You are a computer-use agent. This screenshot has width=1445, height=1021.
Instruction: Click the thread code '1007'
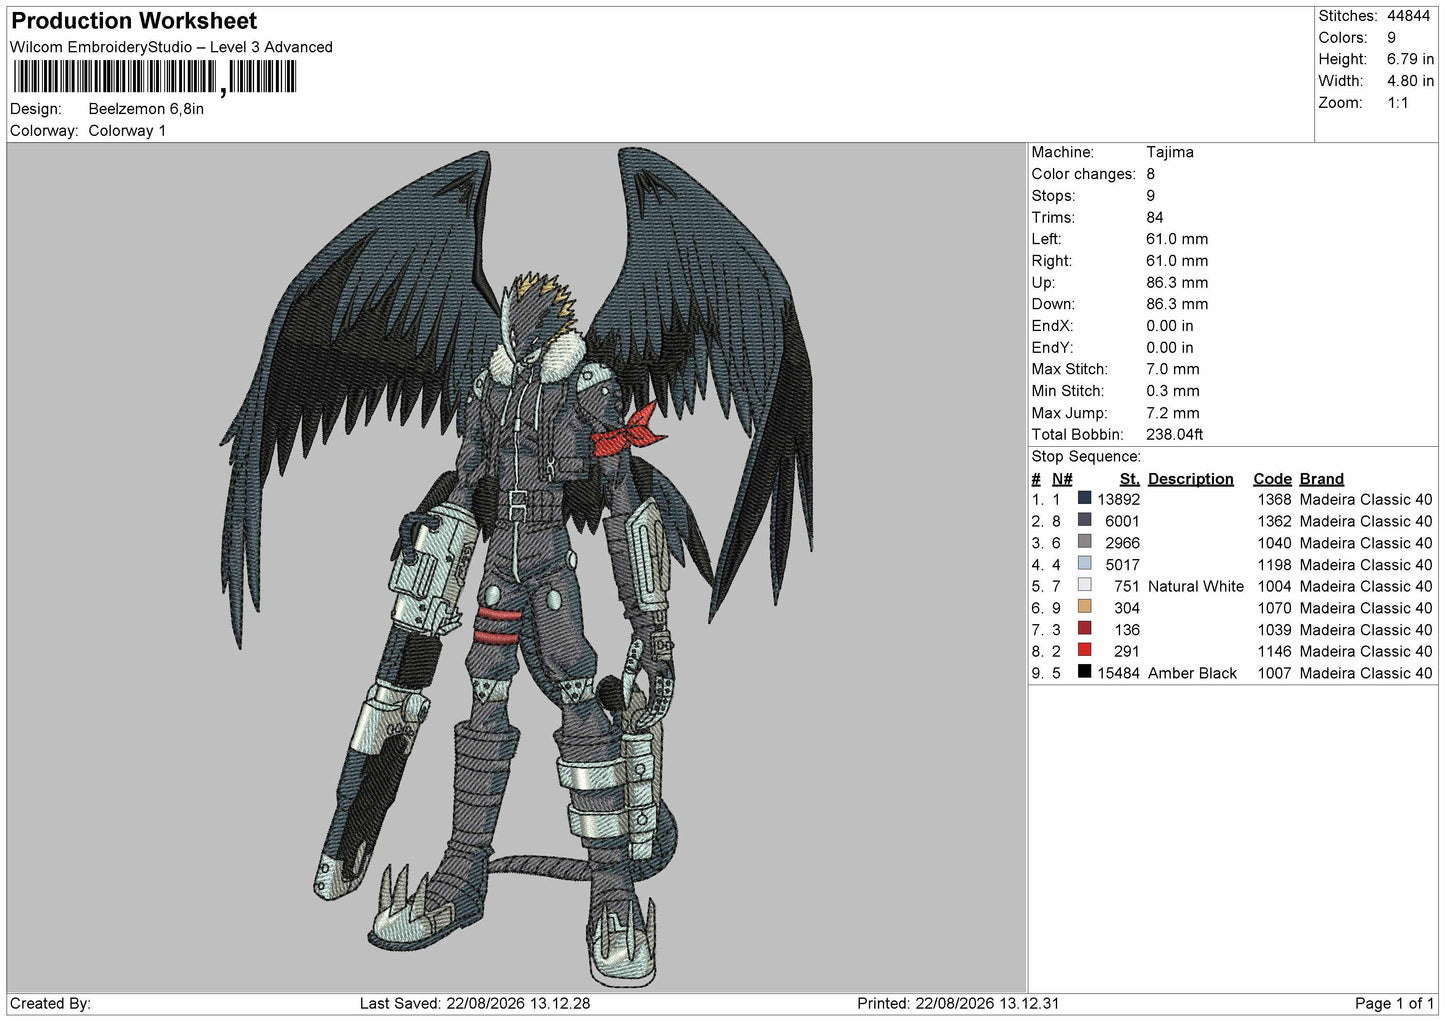pyautogui.click(x=1274, y=673)
